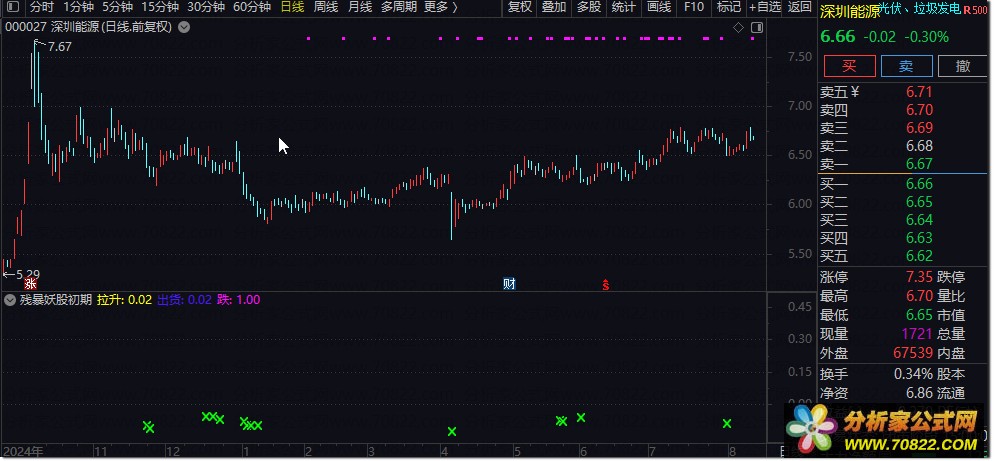Image resolution: width=994 pixels, height=461 pixels.
Task: Click the current price 6.66 header
Action: point(837,37)
